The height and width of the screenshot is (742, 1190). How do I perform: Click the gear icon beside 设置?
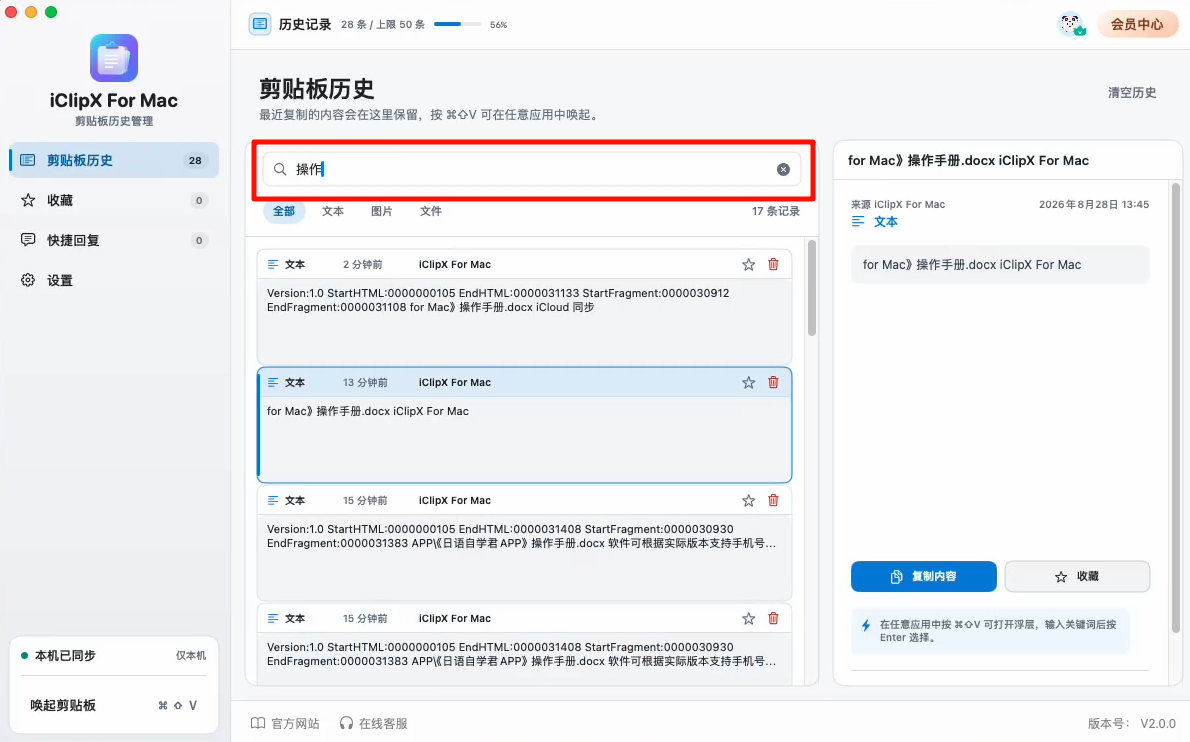[x=28, y=280]
